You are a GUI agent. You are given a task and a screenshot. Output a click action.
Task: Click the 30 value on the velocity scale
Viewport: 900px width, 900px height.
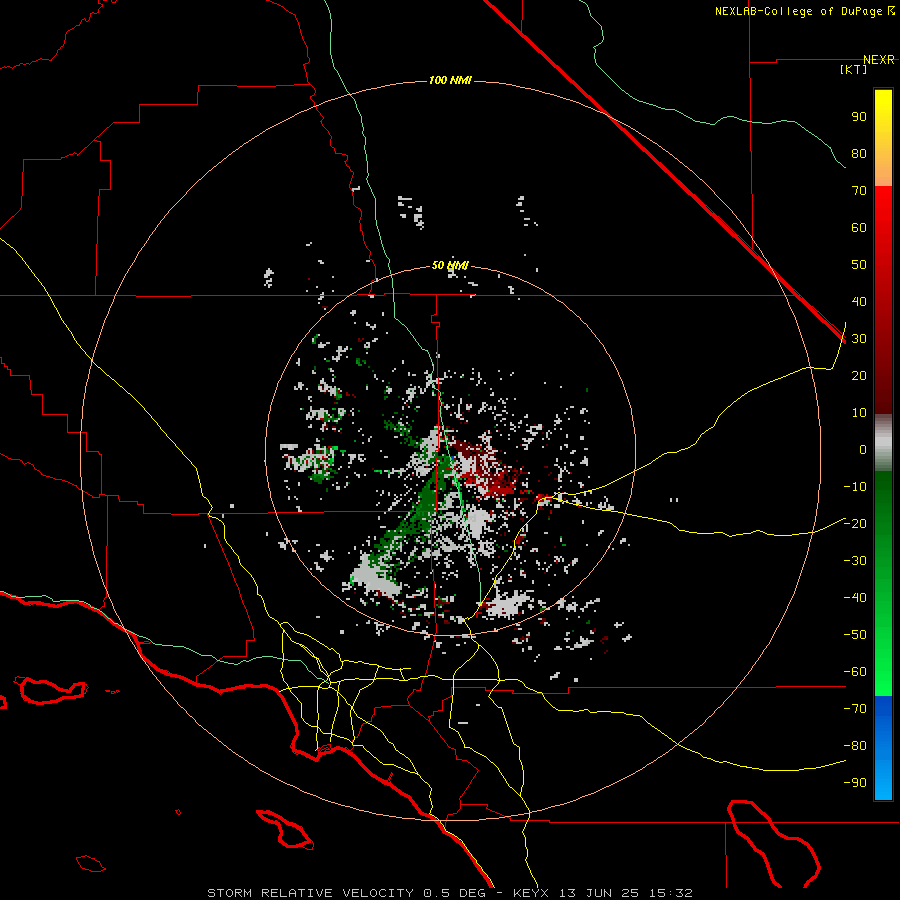coord(859,339)
